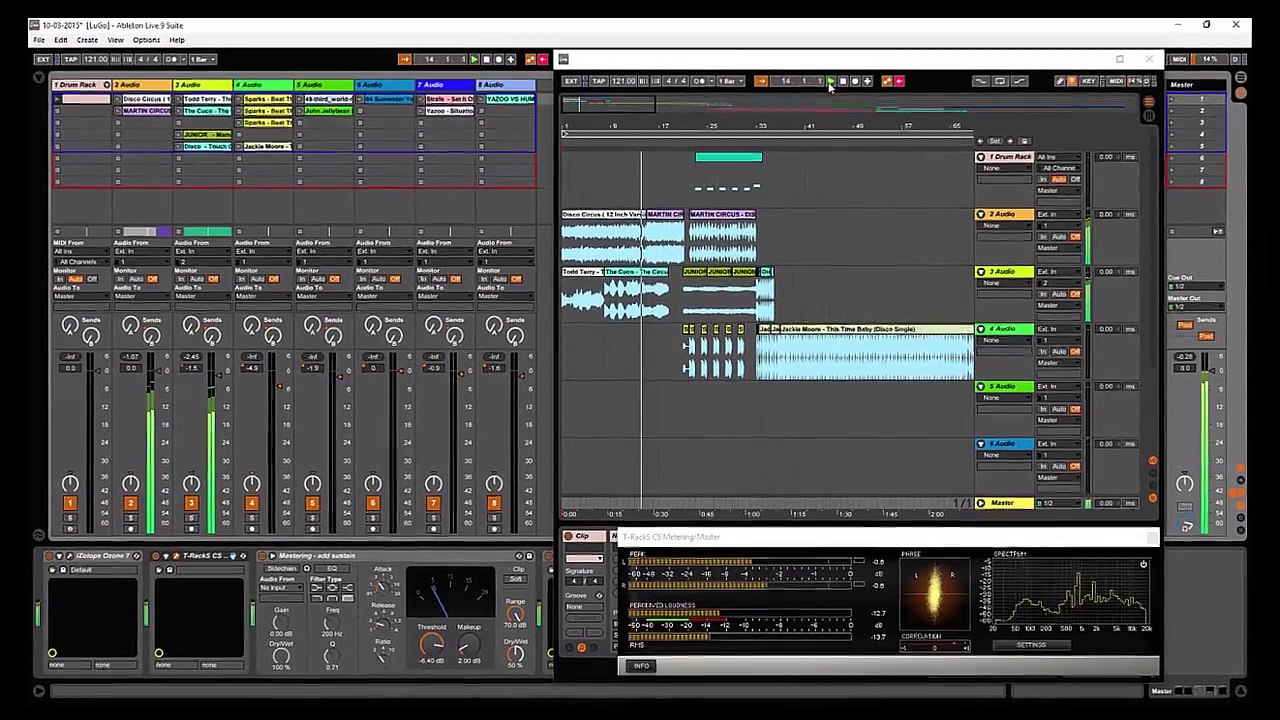This screenshot has height=720, width=1280.
Task: Launch the Disco Circus clip in 2 Audio
Action: click(118, 100)
